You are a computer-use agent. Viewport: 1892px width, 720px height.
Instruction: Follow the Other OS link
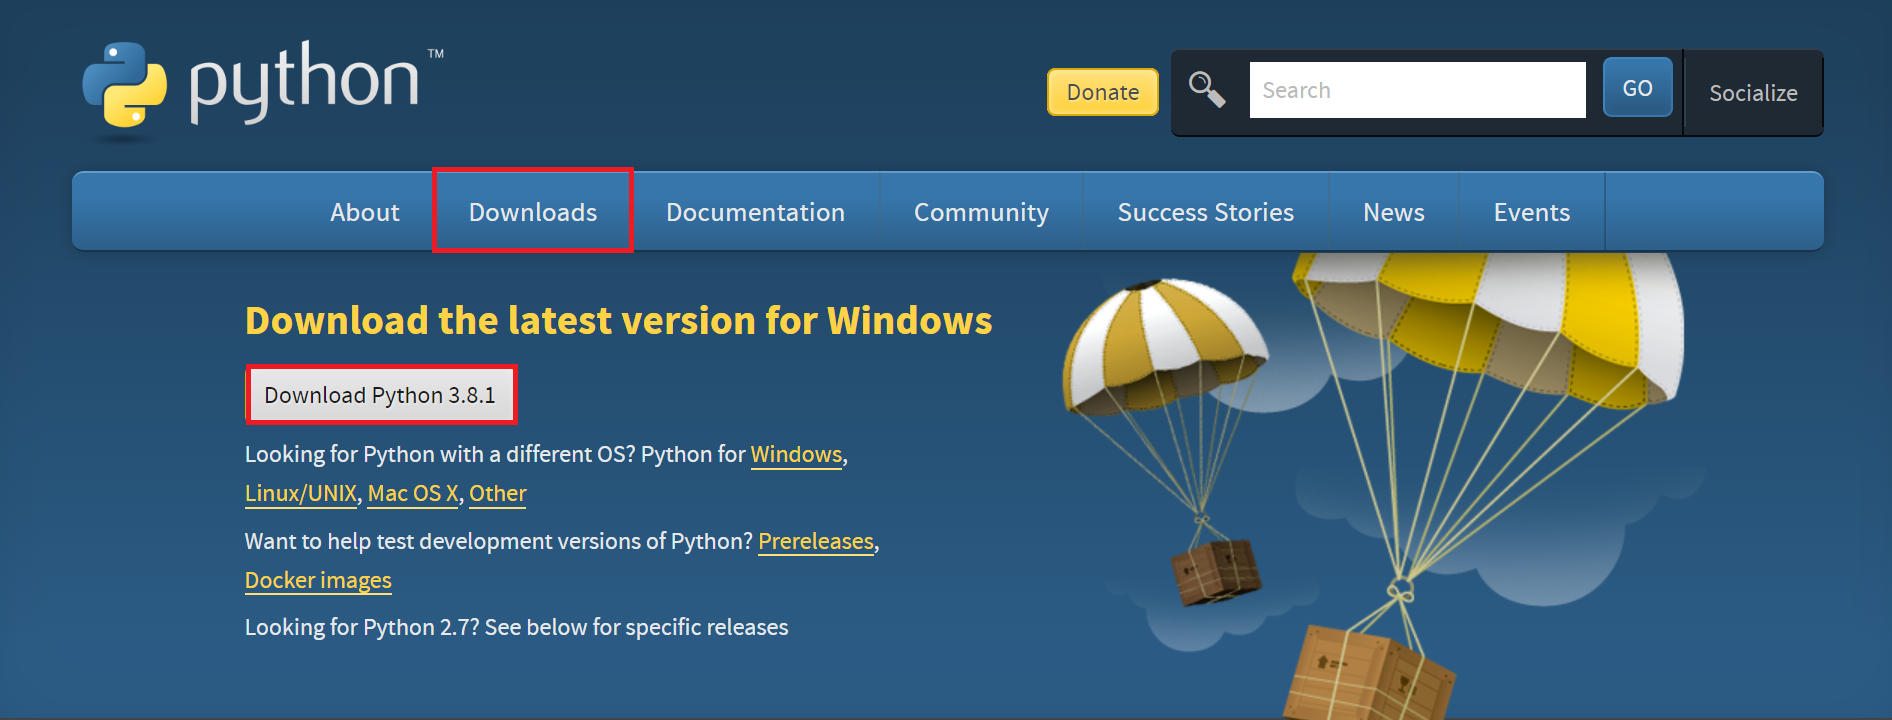pyautogui.click(x=498, y=493)
